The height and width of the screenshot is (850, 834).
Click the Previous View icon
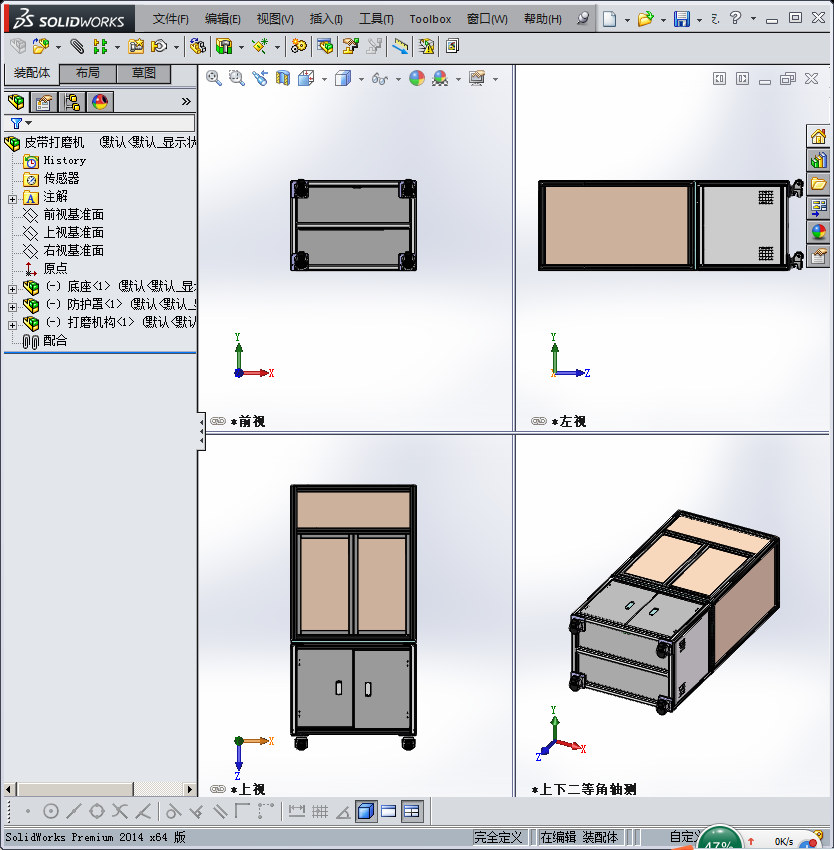(x=260, y=78)
